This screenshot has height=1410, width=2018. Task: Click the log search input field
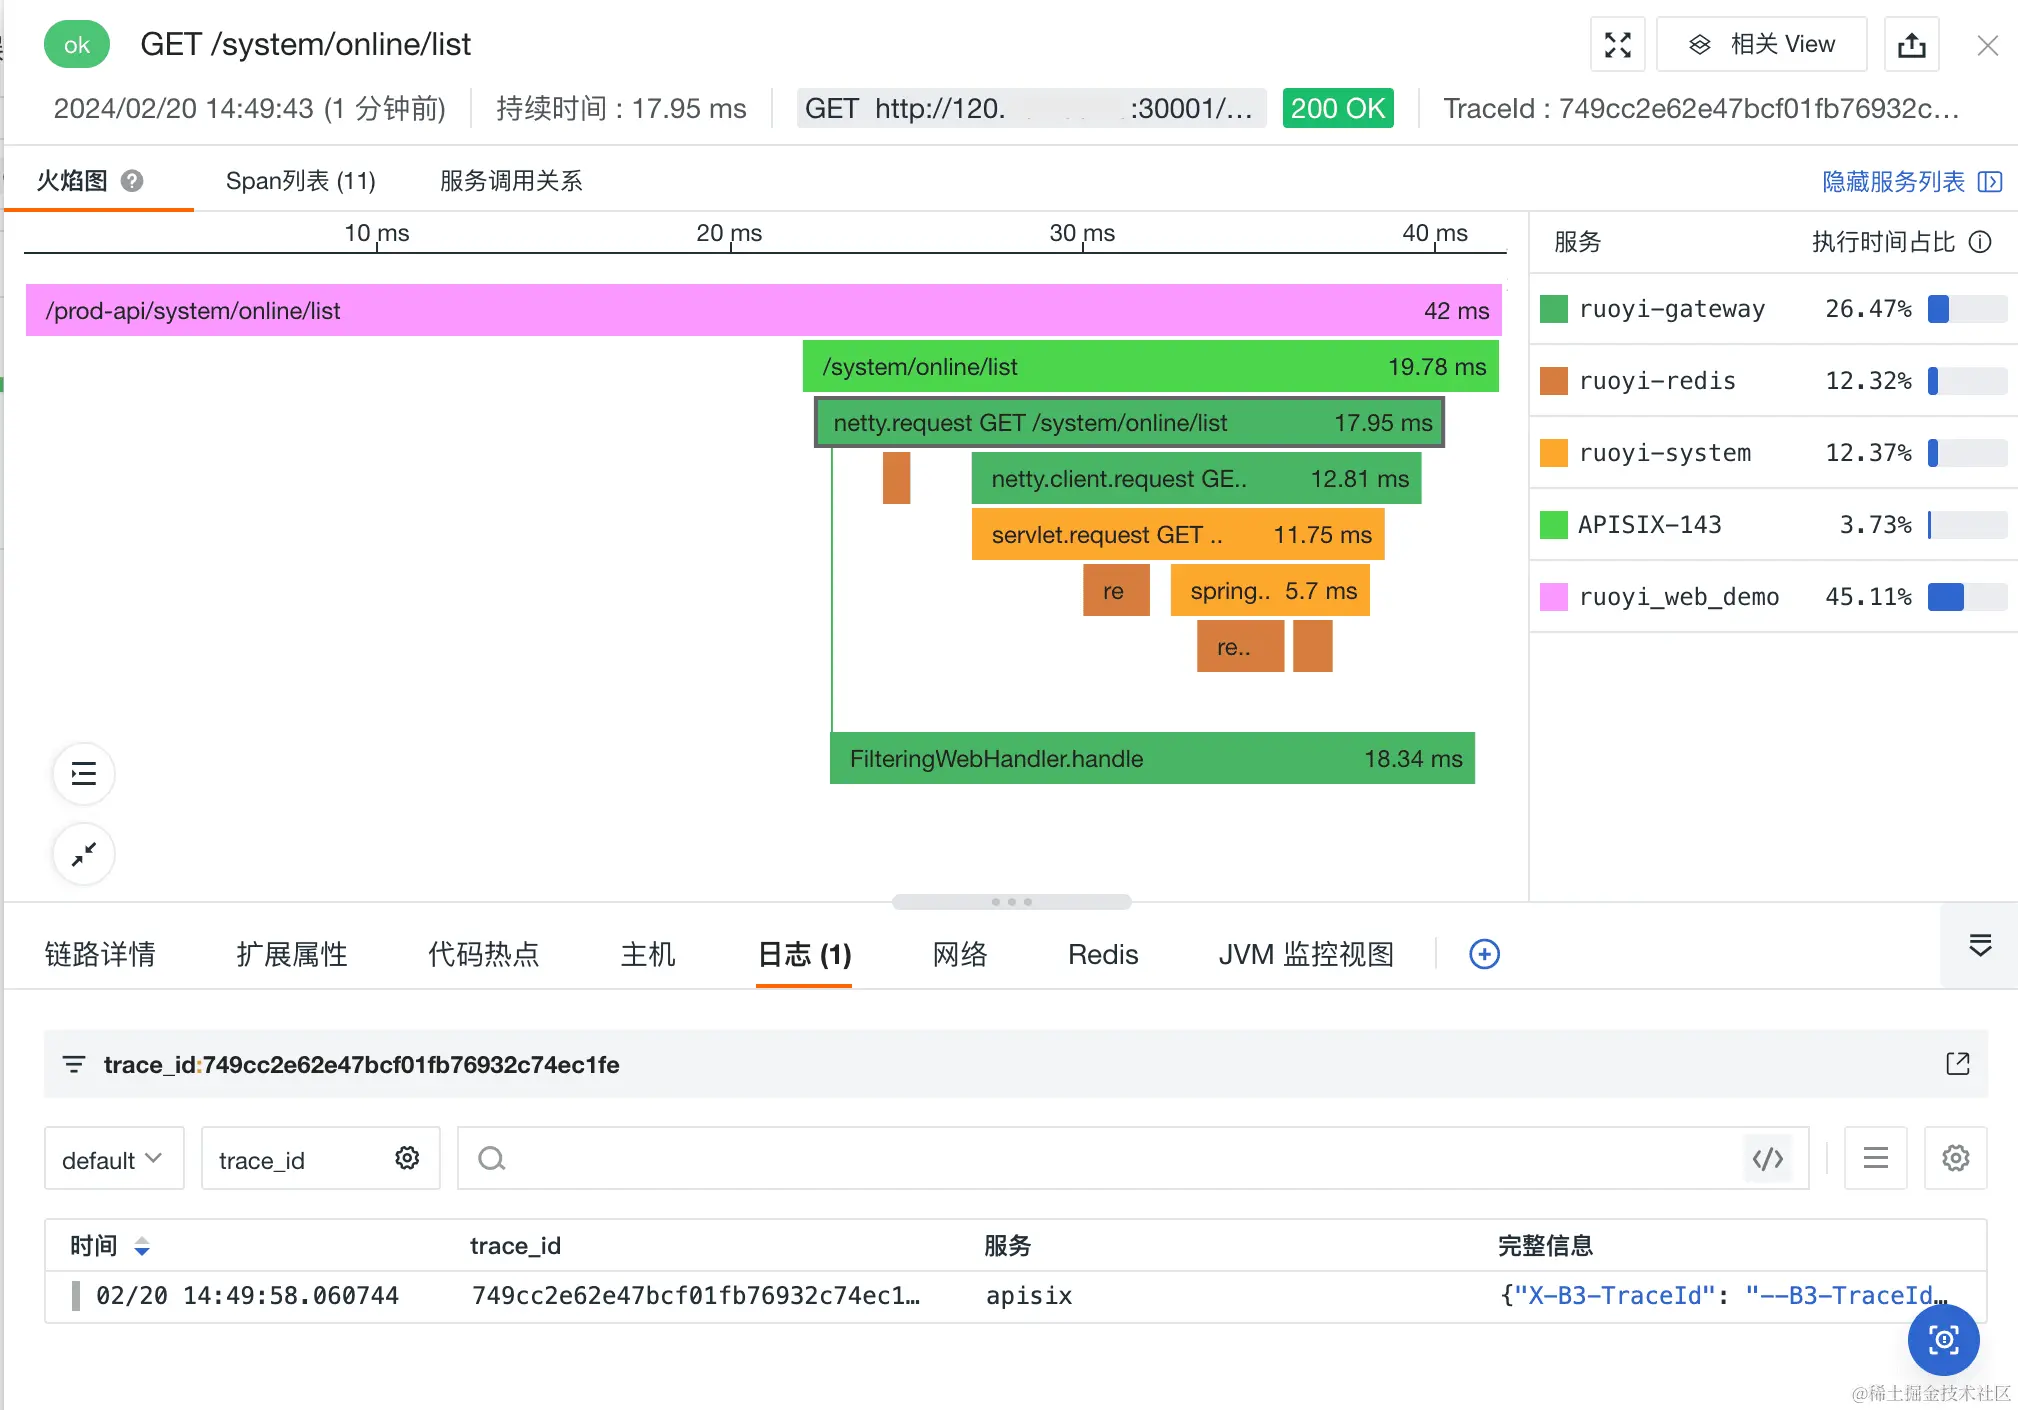tap(1100, 1159)
